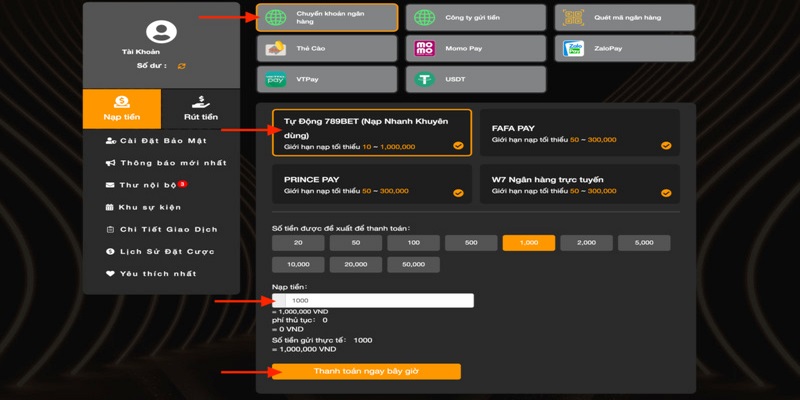Switch to the Nạp tiền tab
800x400 pixels.
coord(122,108)
